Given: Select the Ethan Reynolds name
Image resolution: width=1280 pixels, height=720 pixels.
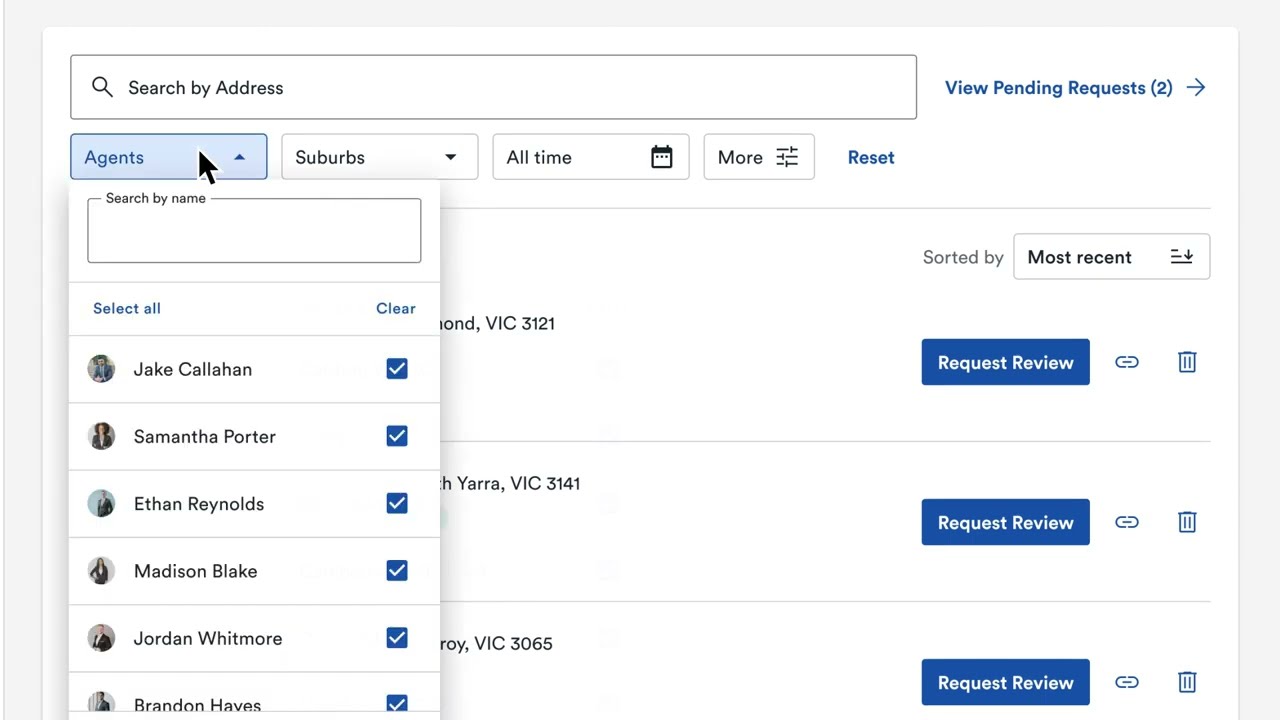Looking at the screenshot, I should click(199, 503).
